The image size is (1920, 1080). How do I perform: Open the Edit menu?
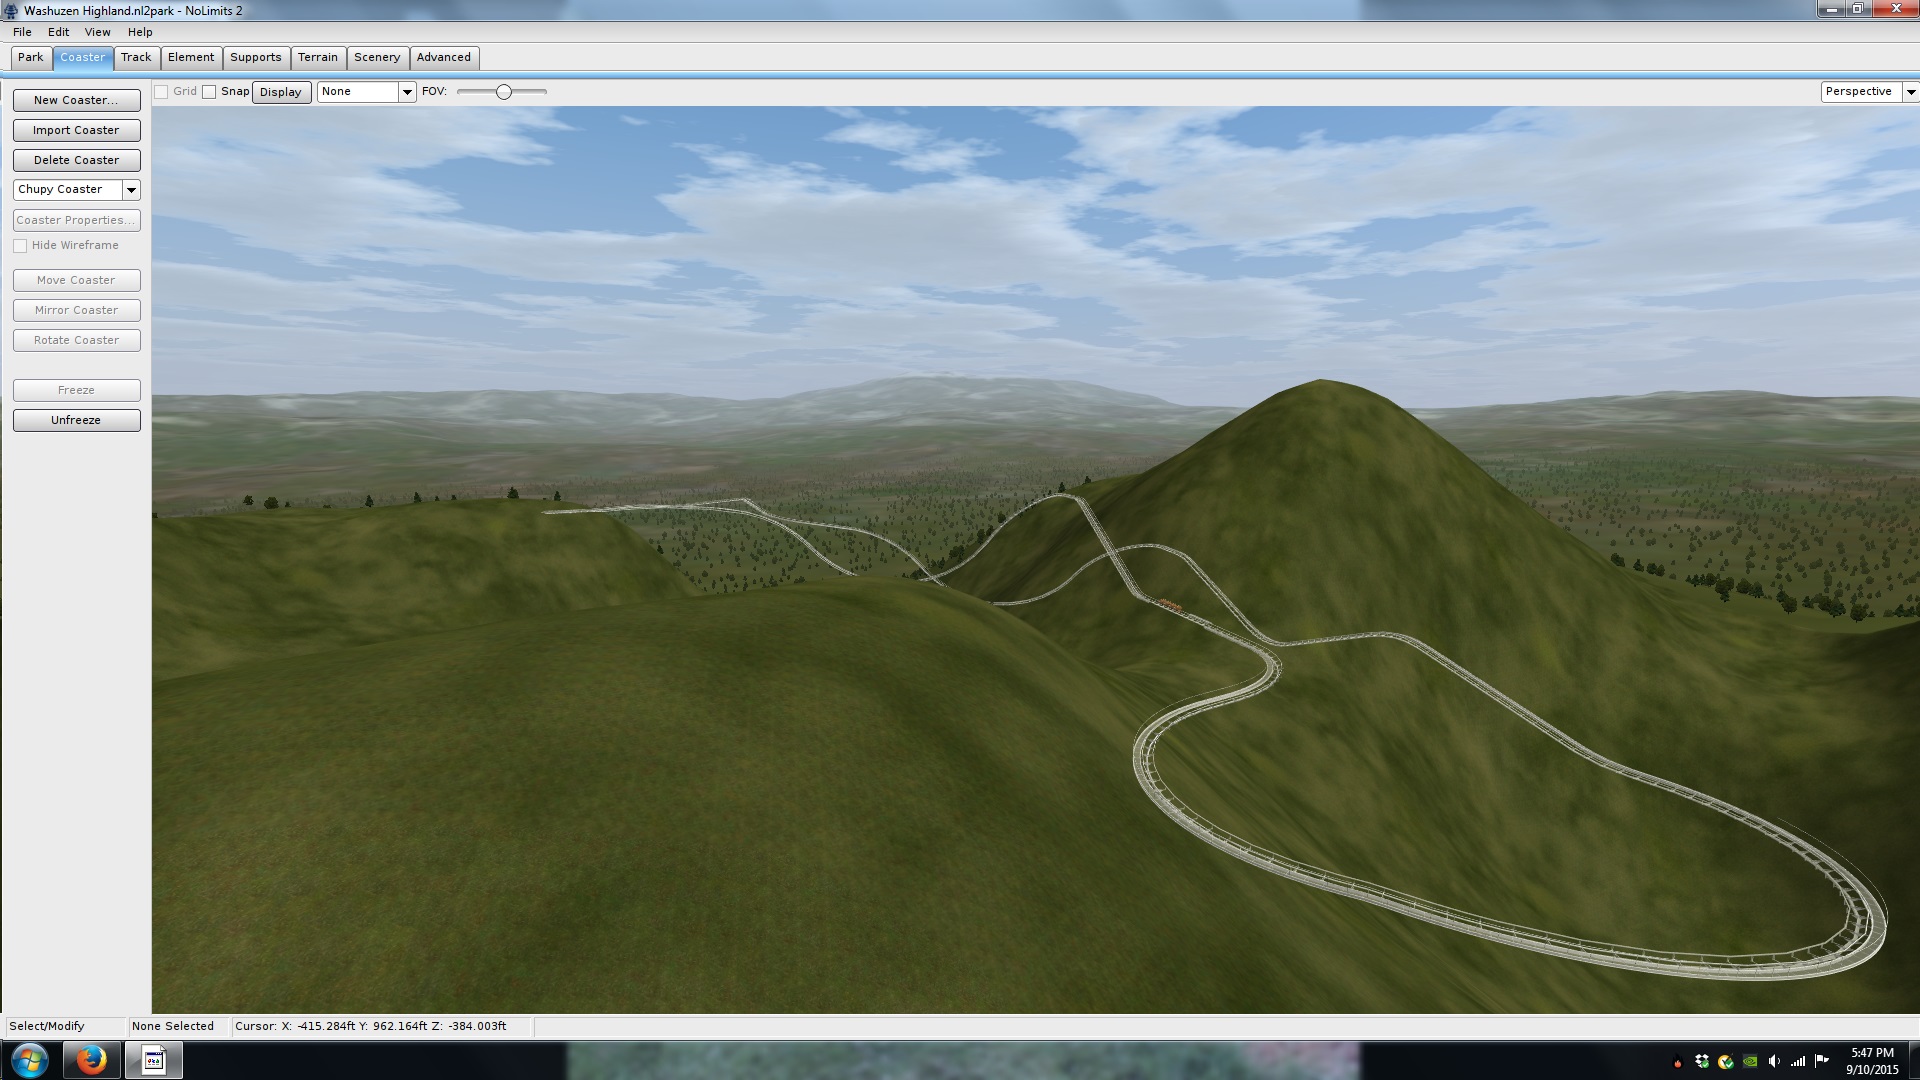coord(58,32)
